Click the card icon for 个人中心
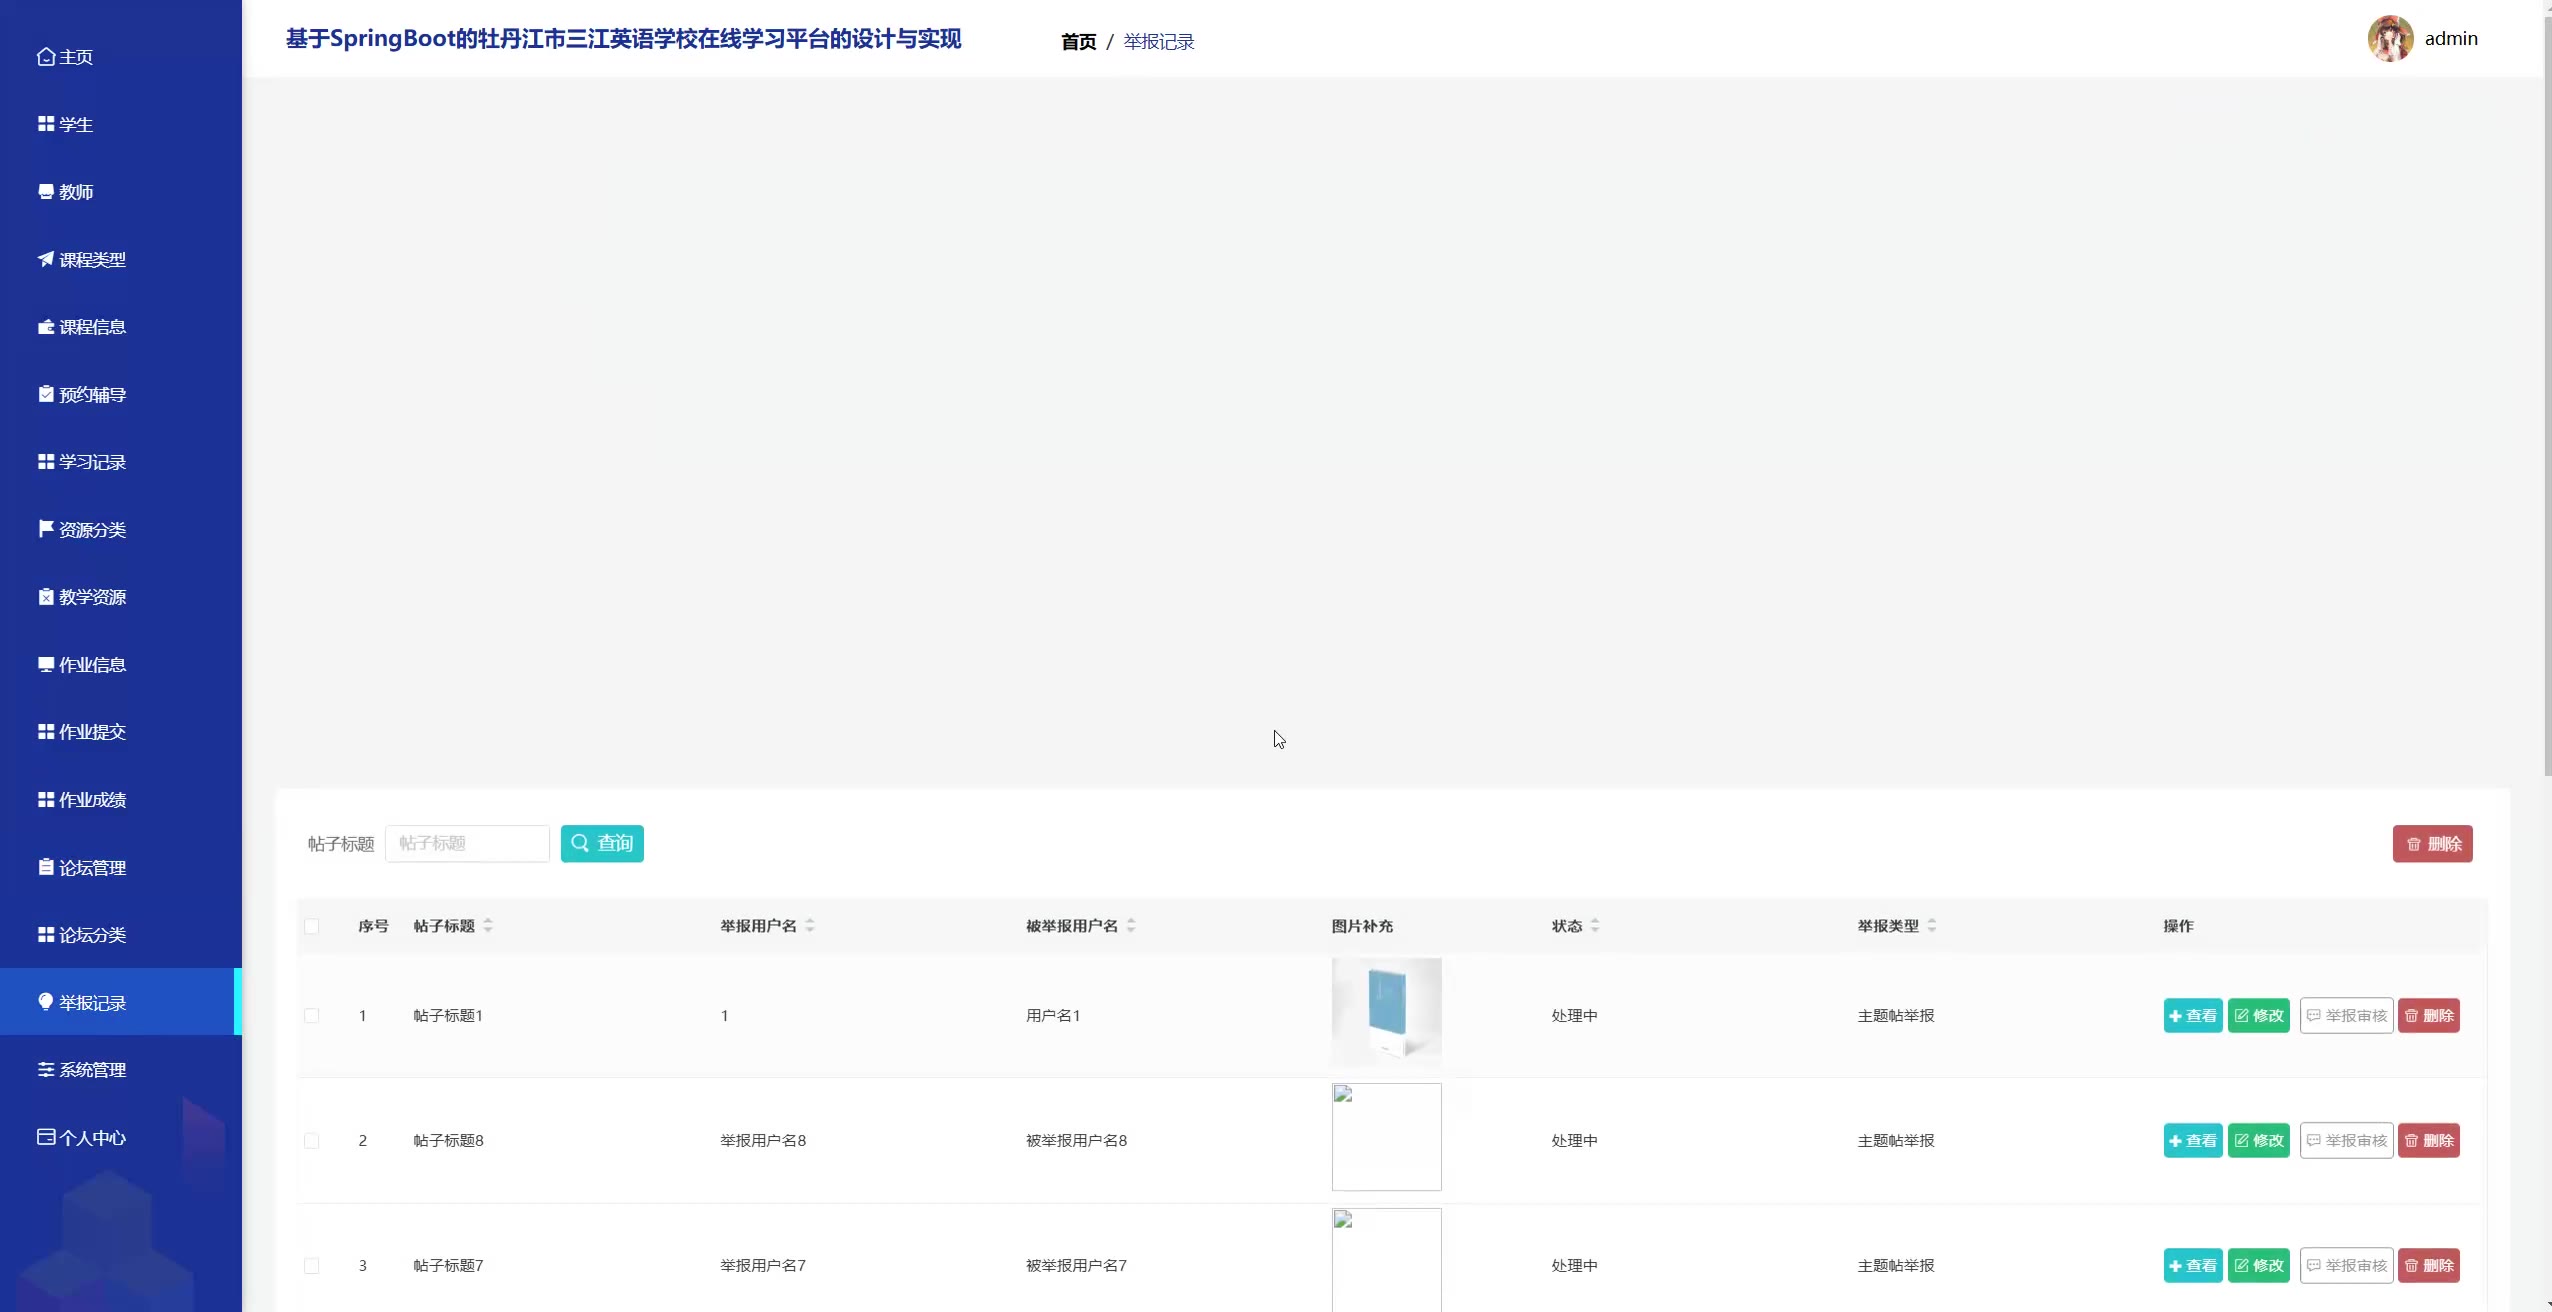The height and width of the screenshot is (1312, 2552). pos(45,1137)
